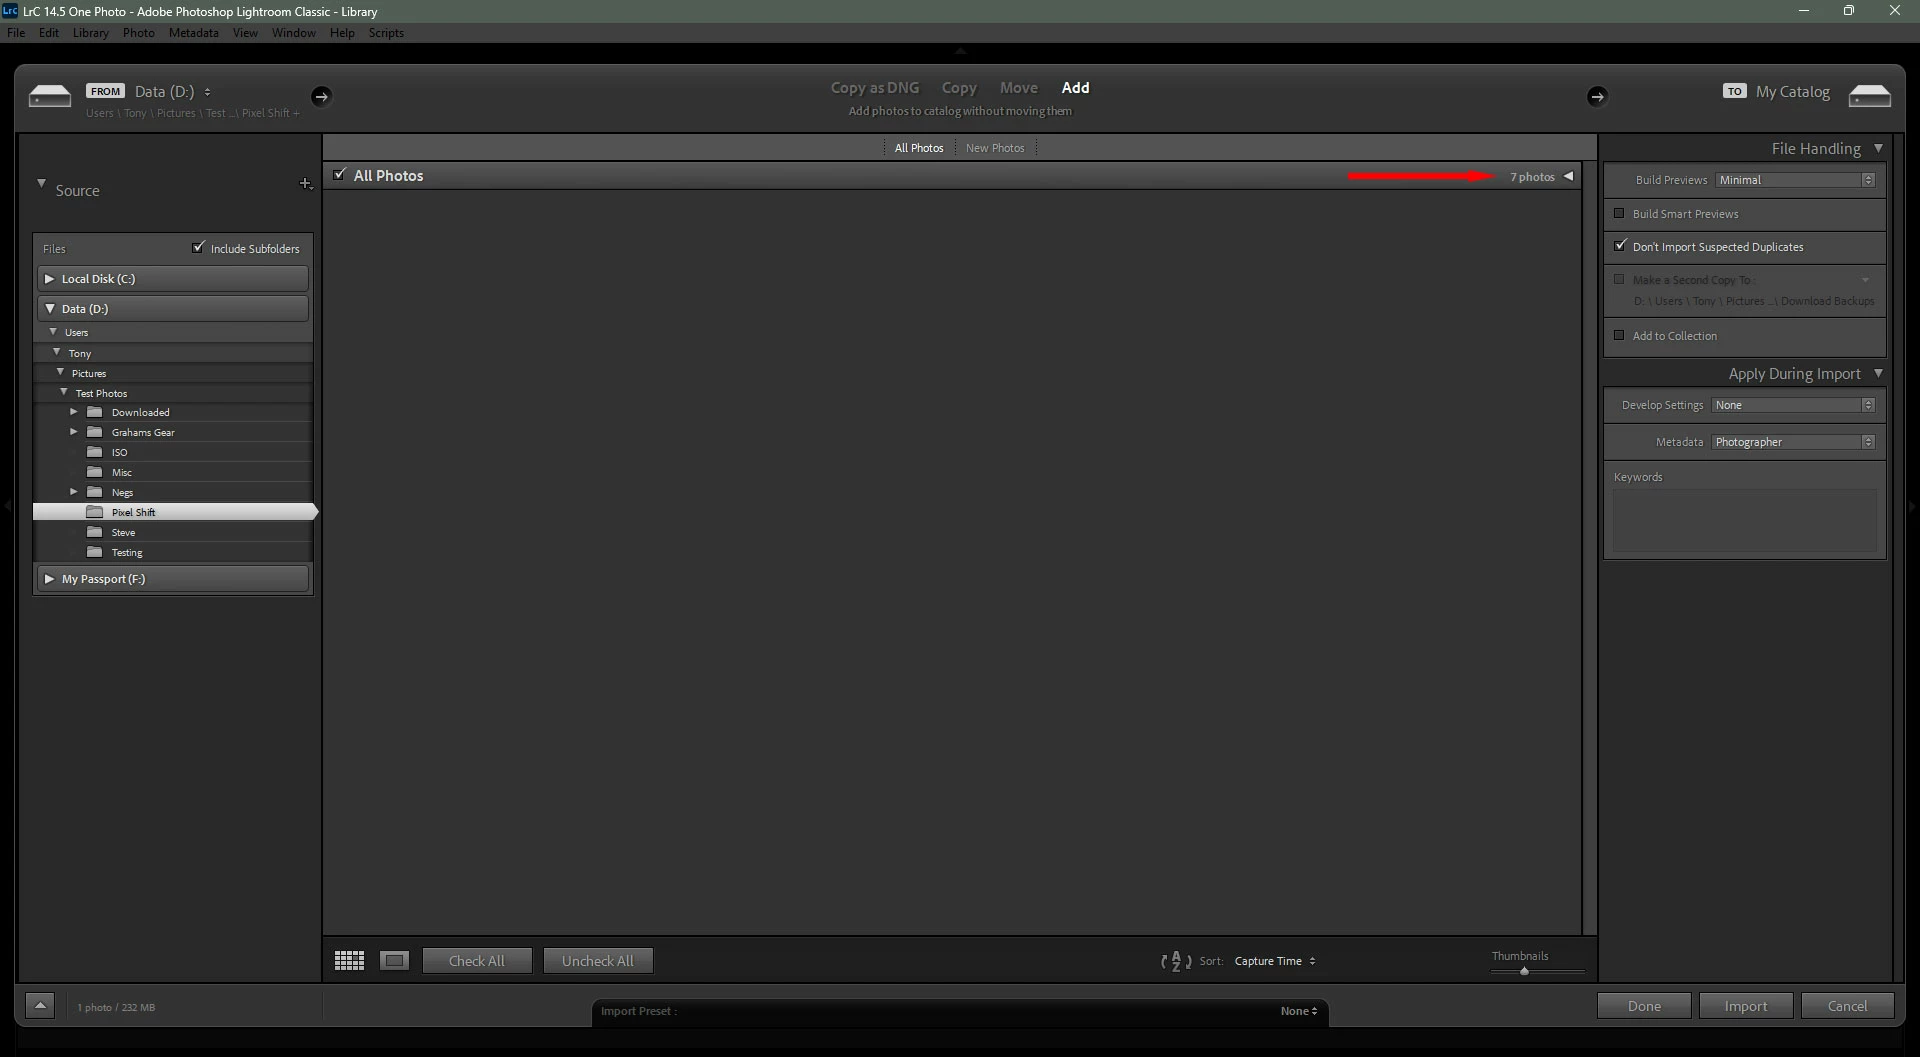Click the Neg folder icon
1920x1057 pixels.
click(x=95, y=492)
